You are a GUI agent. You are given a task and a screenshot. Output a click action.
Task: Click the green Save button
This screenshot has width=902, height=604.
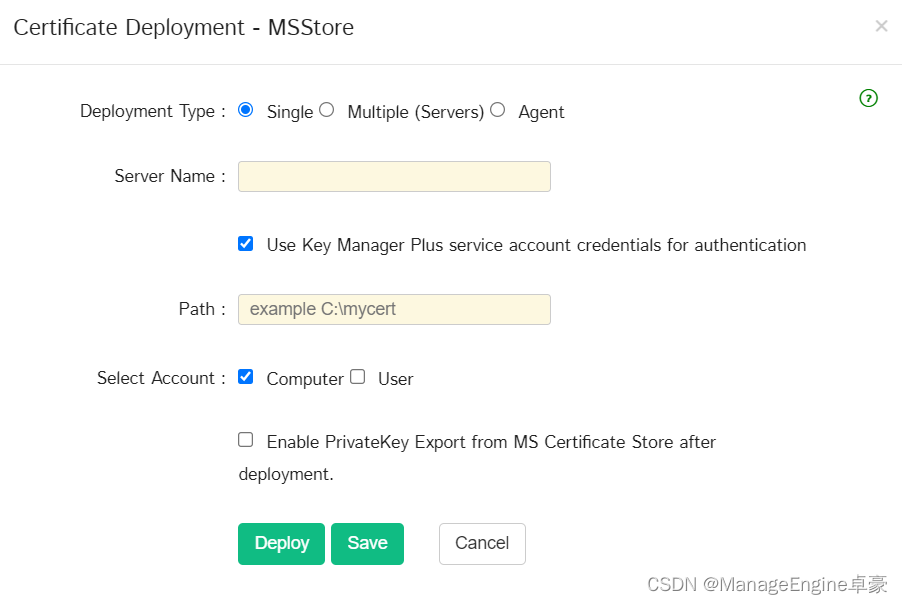[x=368, y=544]
